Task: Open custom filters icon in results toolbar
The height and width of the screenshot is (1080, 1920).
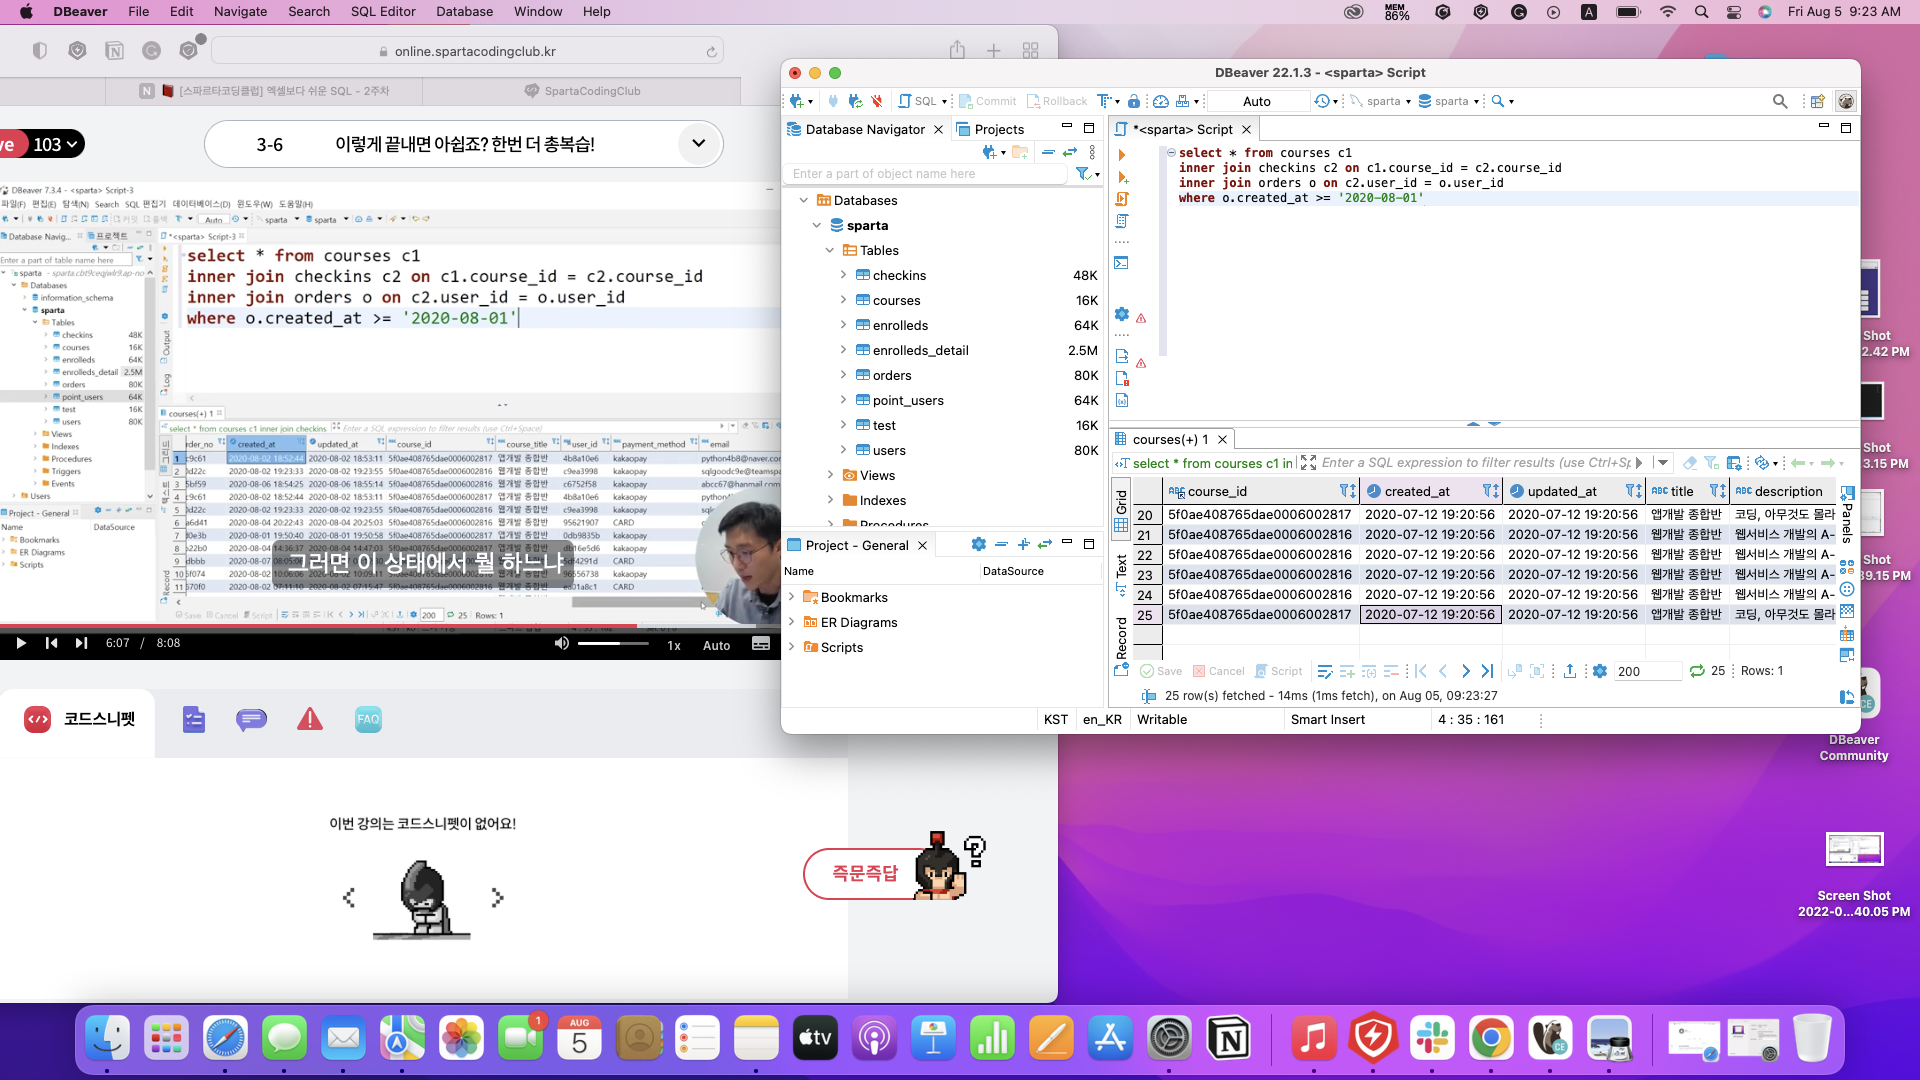Action: point(1734,463)
